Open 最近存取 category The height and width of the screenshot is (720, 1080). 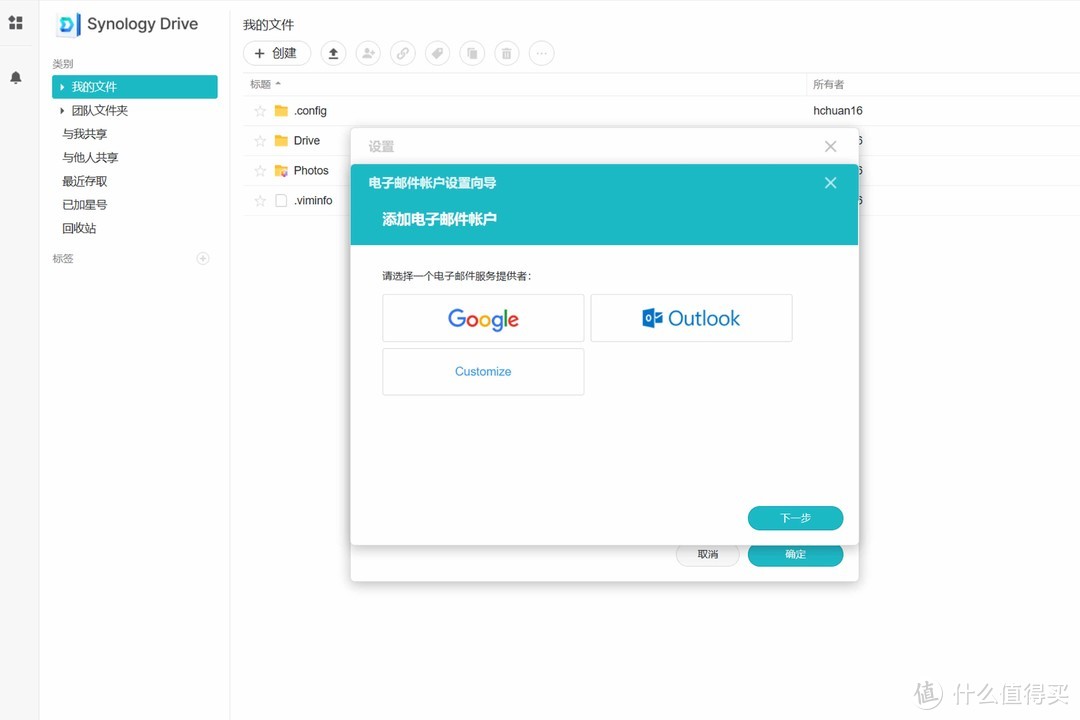click(85, 181)
